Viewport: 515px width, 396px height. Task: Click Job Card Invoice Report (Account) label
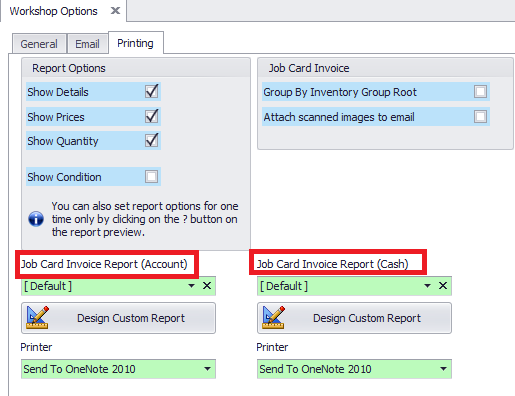104,264
